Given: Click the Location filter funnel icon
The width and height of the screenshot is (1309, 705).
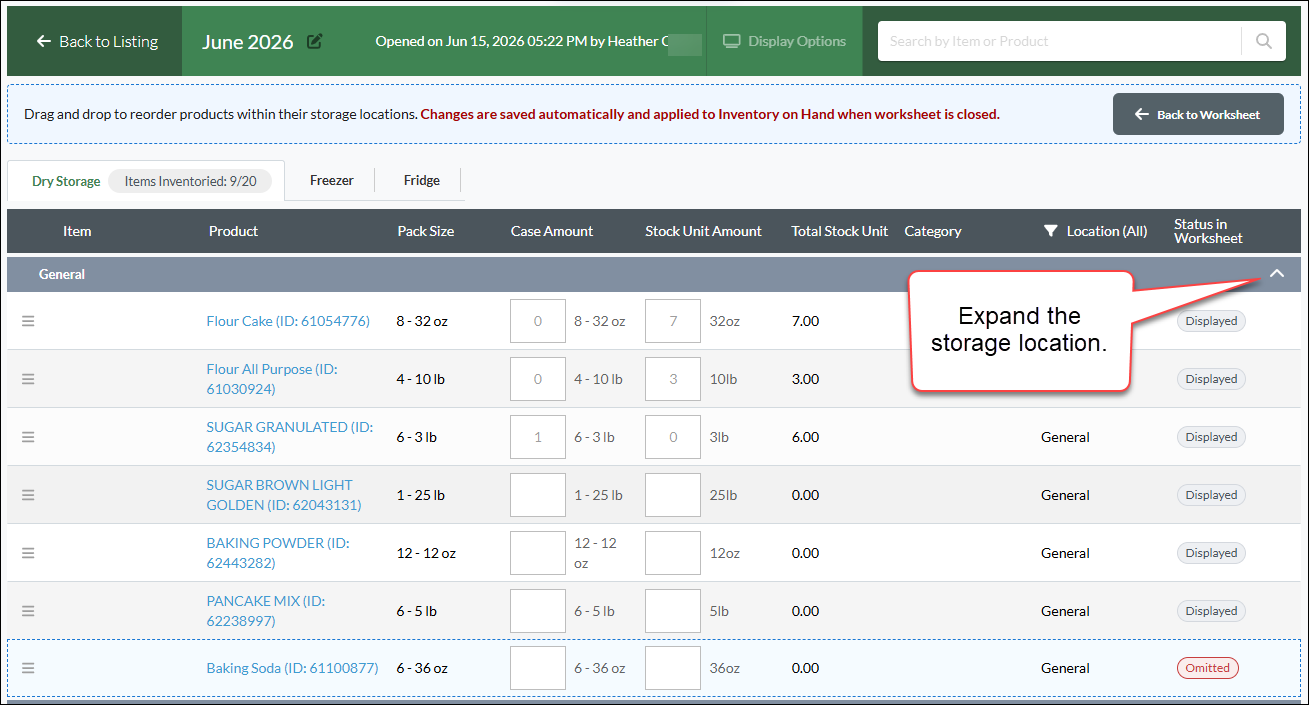Looking at the screenshot, I should (x=1050, y=231).
